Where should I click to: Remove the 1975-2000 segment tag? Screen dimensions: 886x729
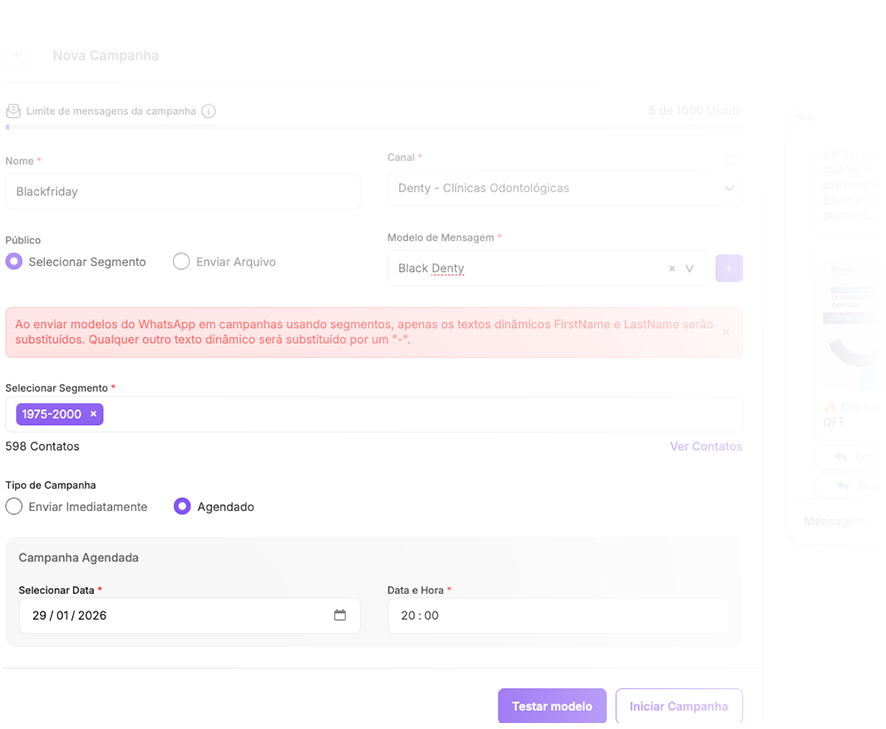tap(94, 414)
